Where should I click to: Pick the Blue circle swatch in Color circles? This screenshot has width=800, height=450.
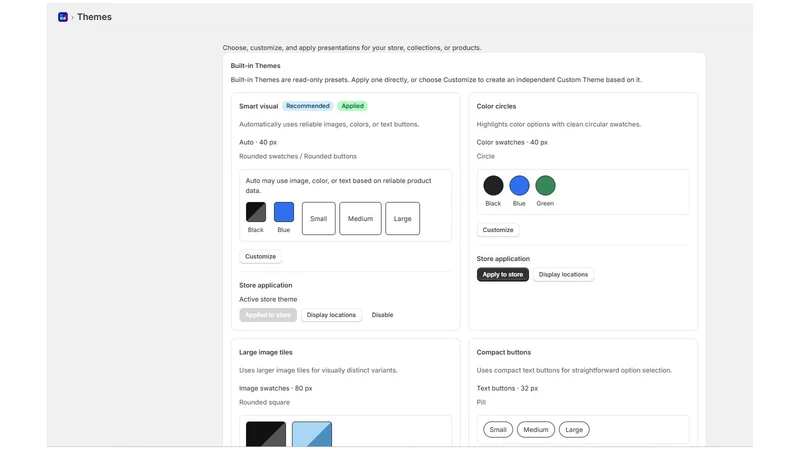click(x=519, y=185)
